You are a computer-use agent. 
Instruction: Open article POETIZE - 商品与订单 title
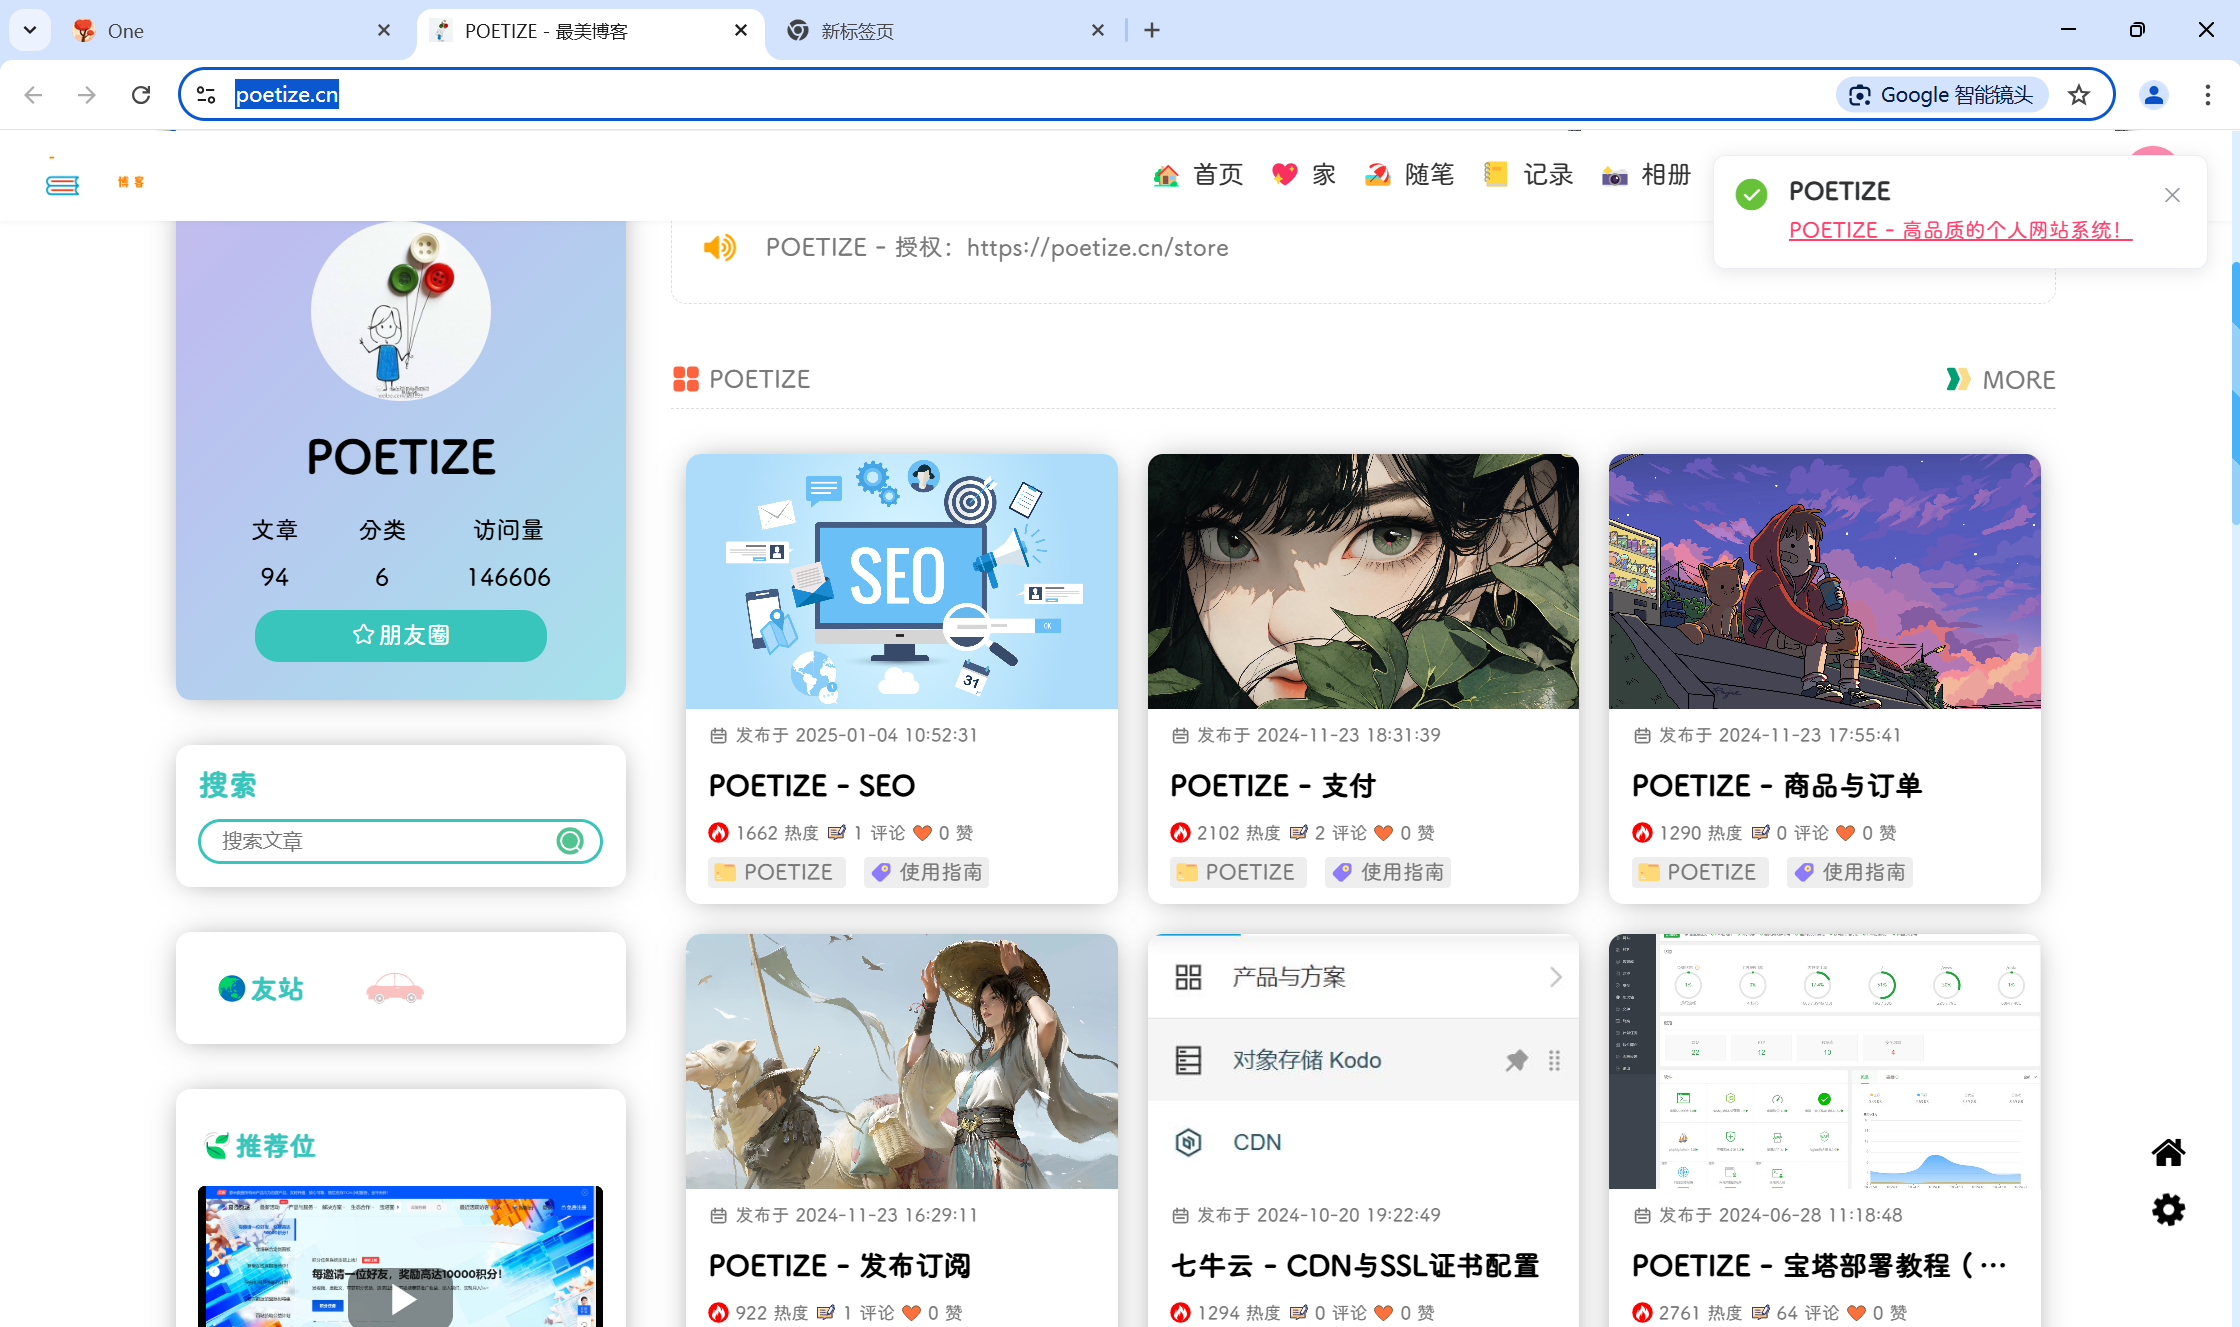click(x=1777, y=786)
